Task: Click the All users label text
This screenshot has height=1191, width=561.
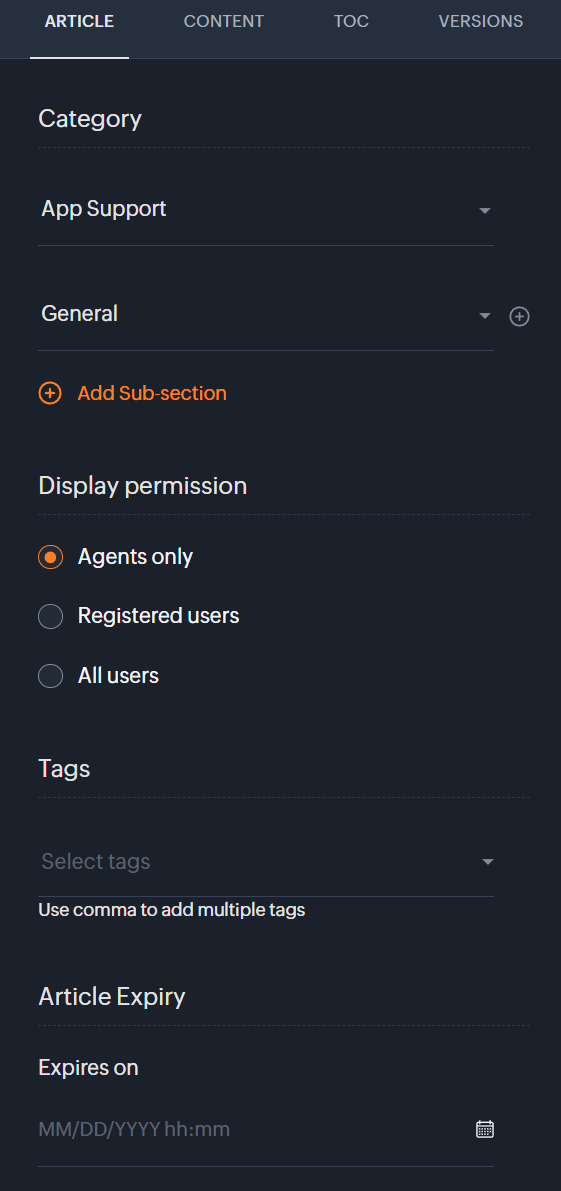Action: point(118,675)
